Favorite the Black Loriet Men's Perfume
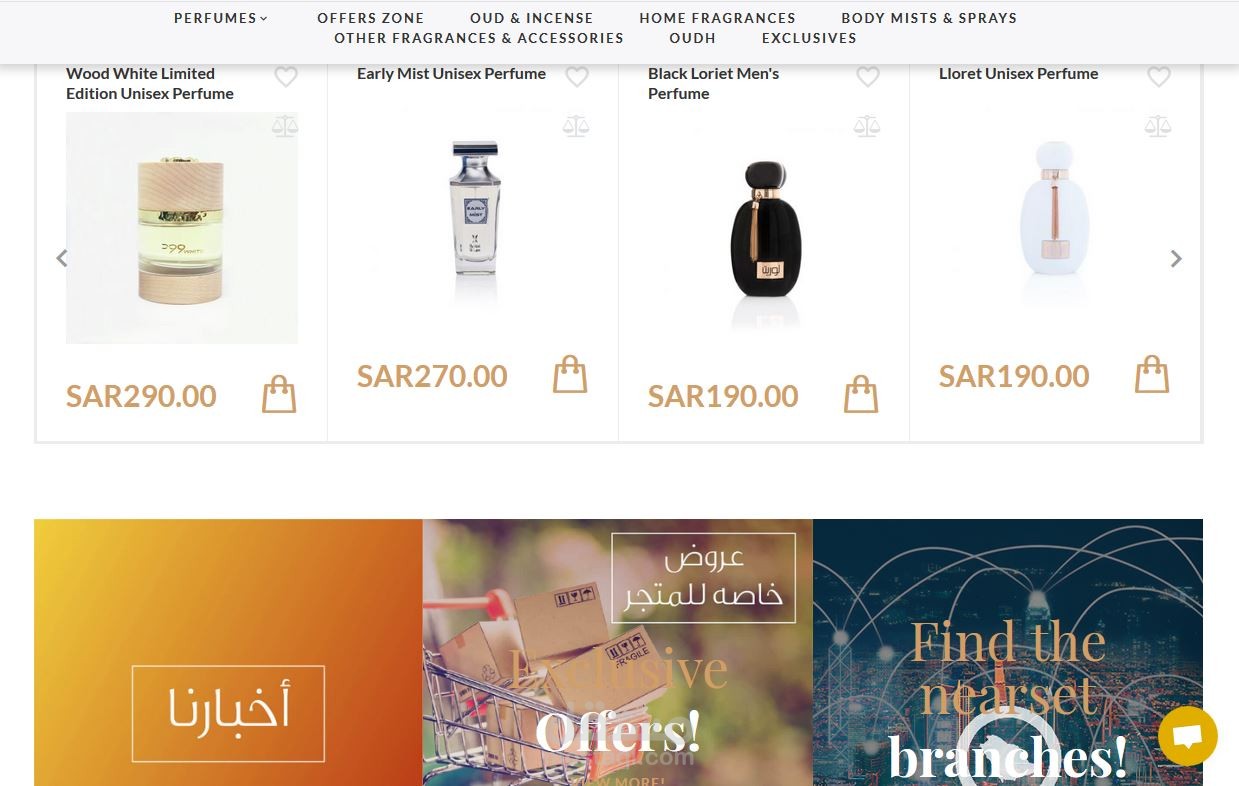 pos(868,76)
